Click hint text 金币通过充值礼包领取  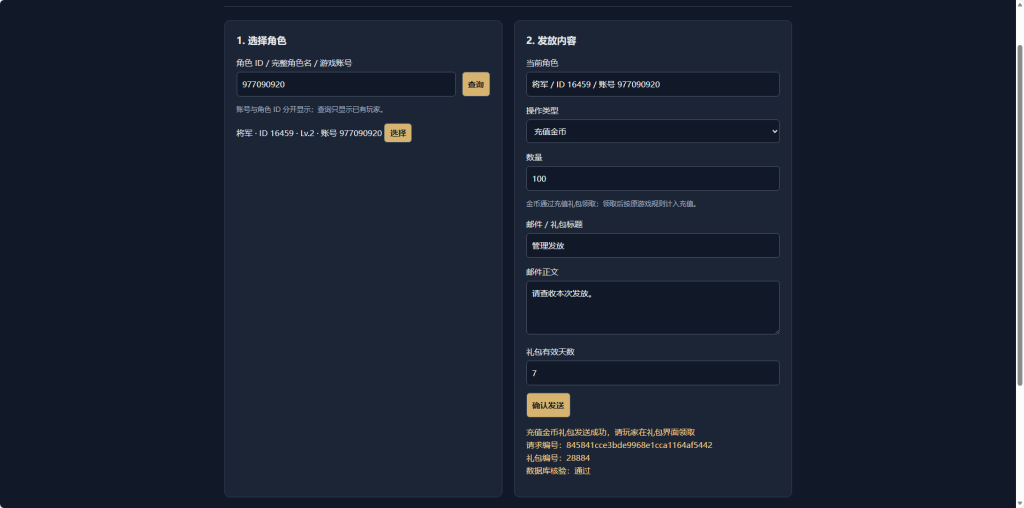(x=612, y=204)
